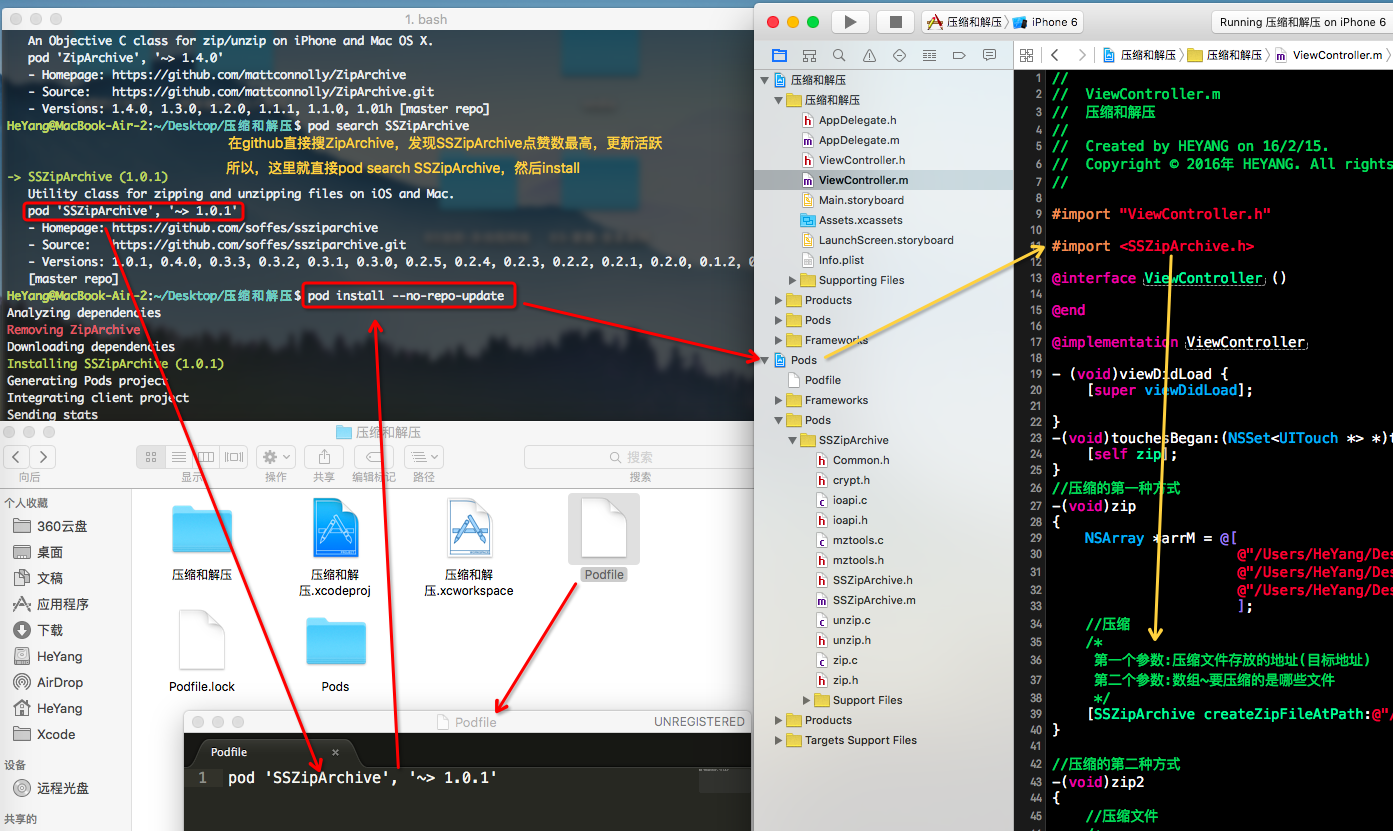This screenshot has height=831, width=1393.
Task: Click the Finder edit tags button
Action: pos(374,457)
